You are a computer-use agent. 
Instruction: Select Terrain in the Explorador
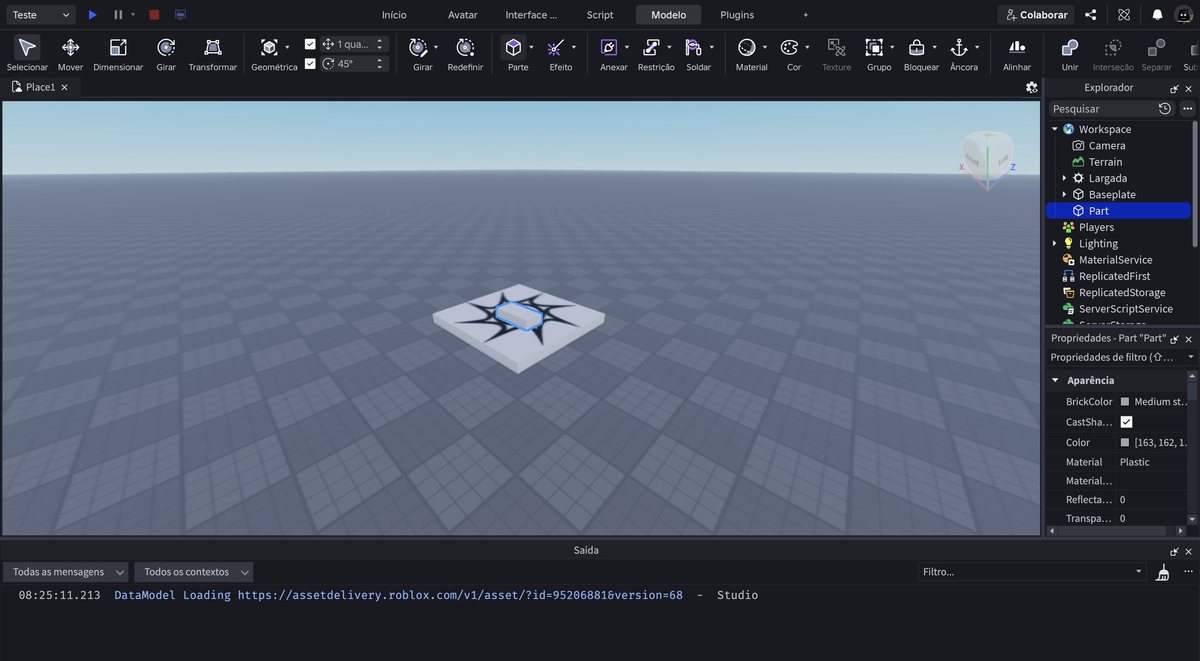point(1105,162)
